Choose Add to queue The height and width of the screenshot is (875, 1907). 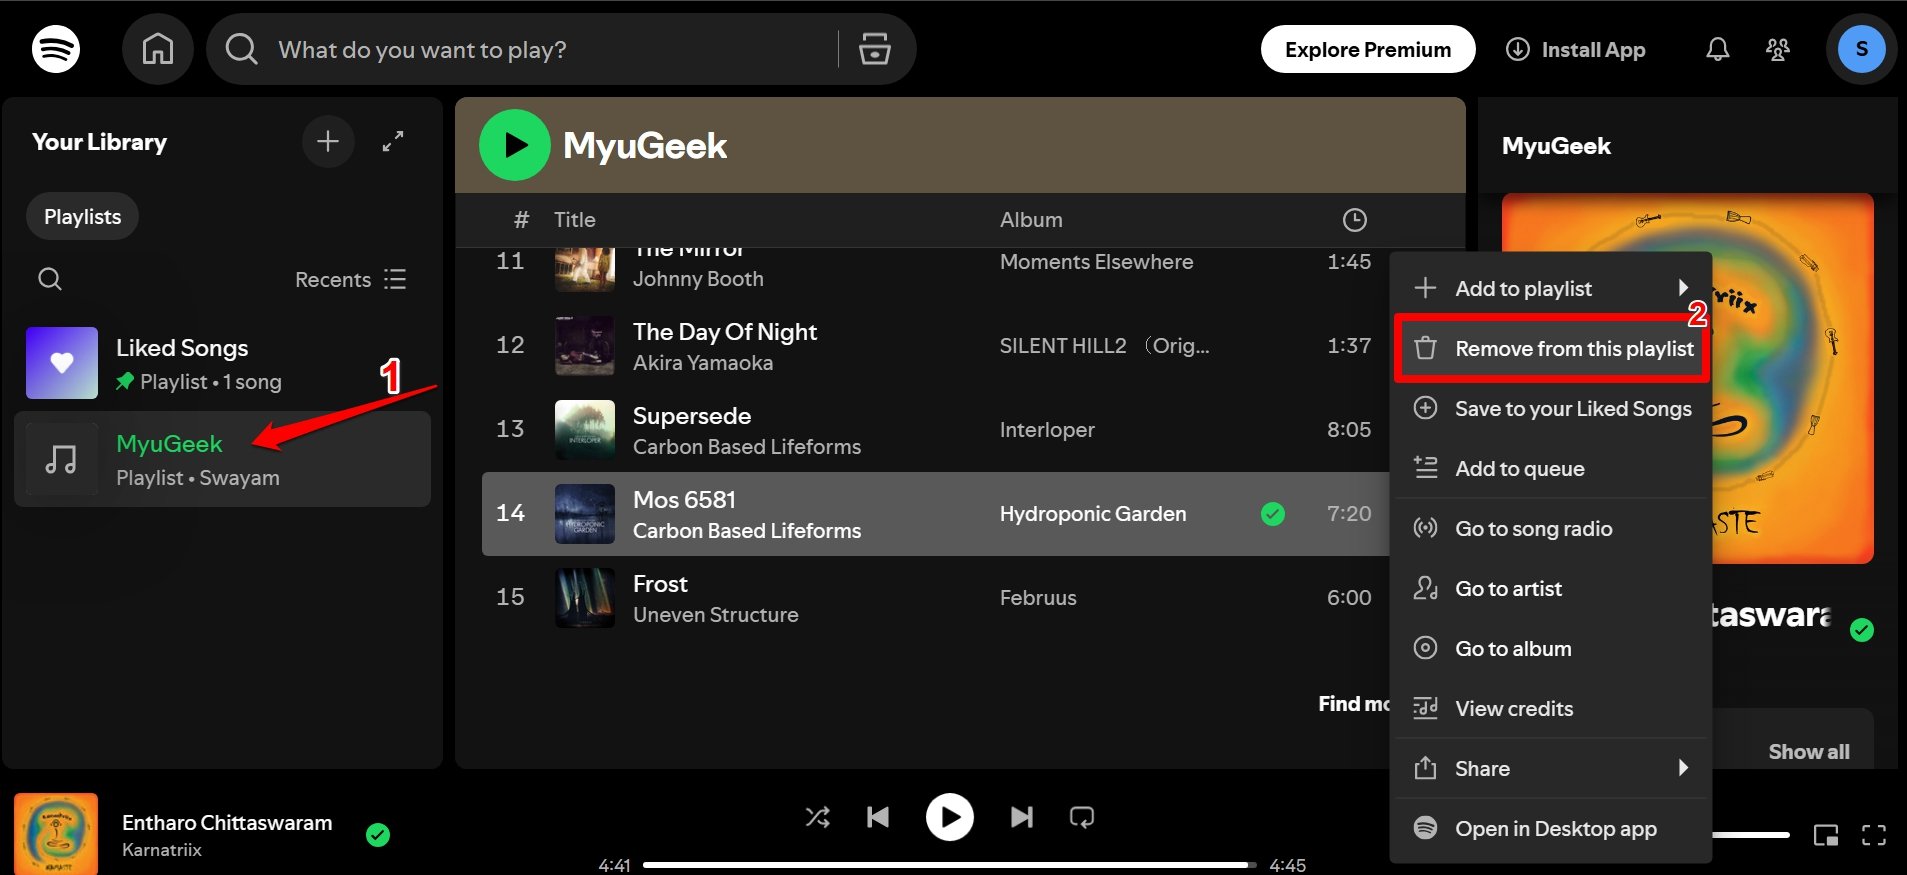pos(1551,468)
